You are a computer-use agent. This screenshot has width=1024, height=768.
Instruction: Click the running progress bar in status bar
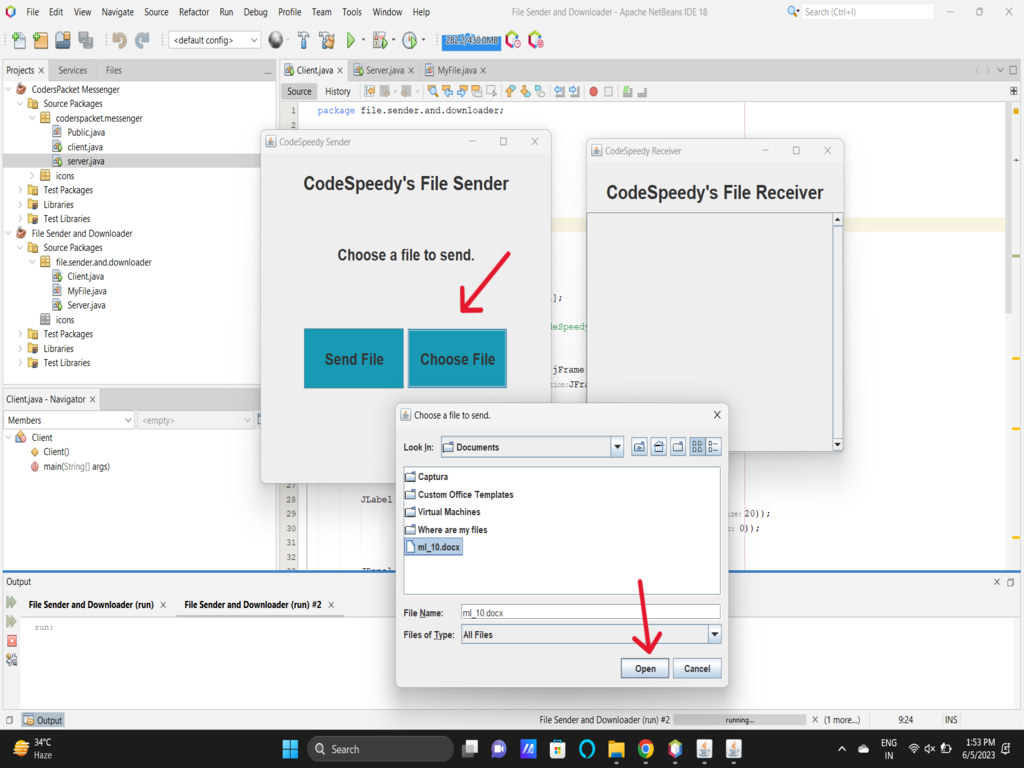point(739,720)
